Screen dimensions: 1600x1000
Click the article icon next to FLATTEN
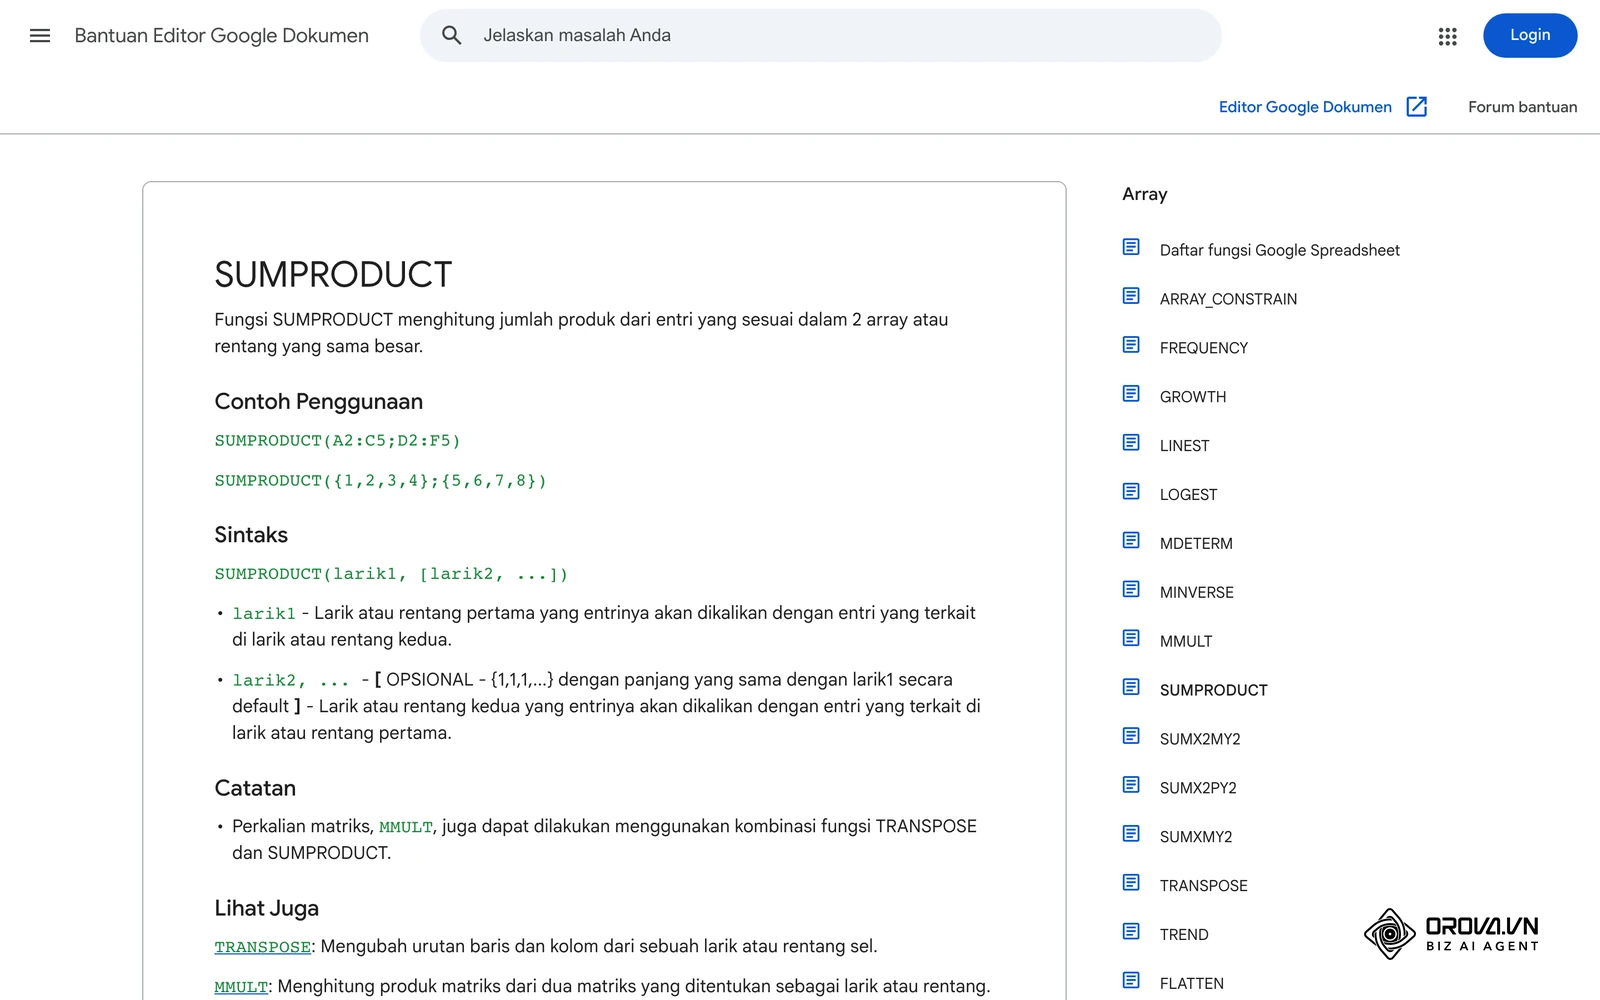[x=1131, y=982]
